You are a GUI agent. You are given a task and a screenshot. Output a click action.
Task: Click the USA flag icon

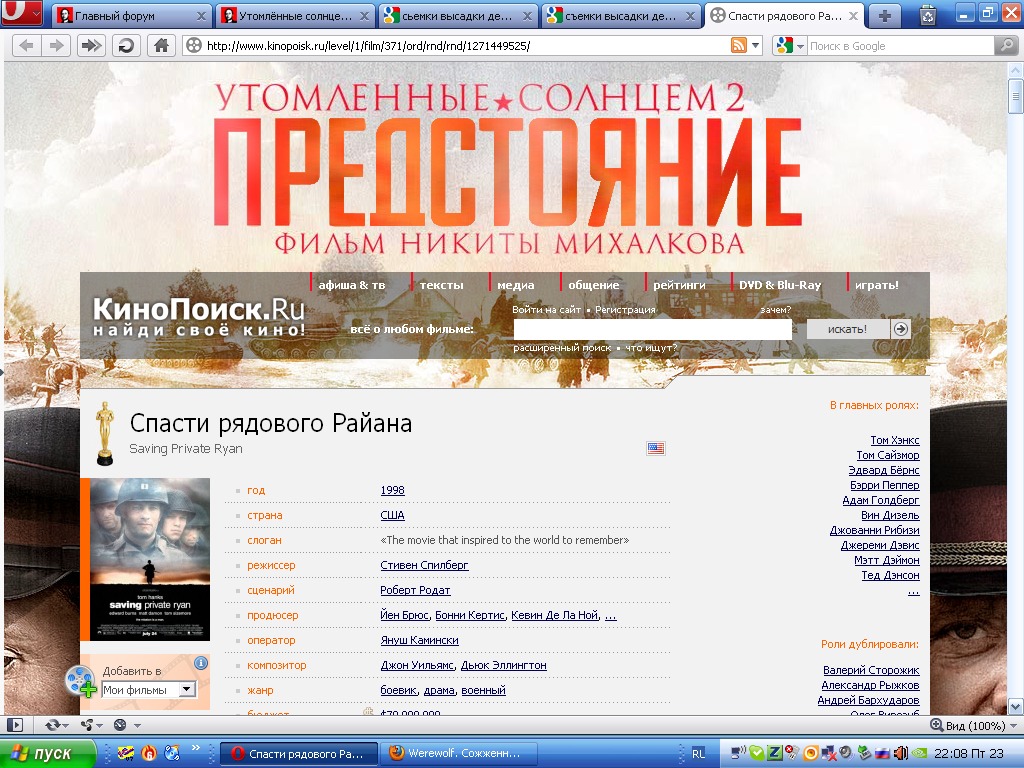coord(656,448)
